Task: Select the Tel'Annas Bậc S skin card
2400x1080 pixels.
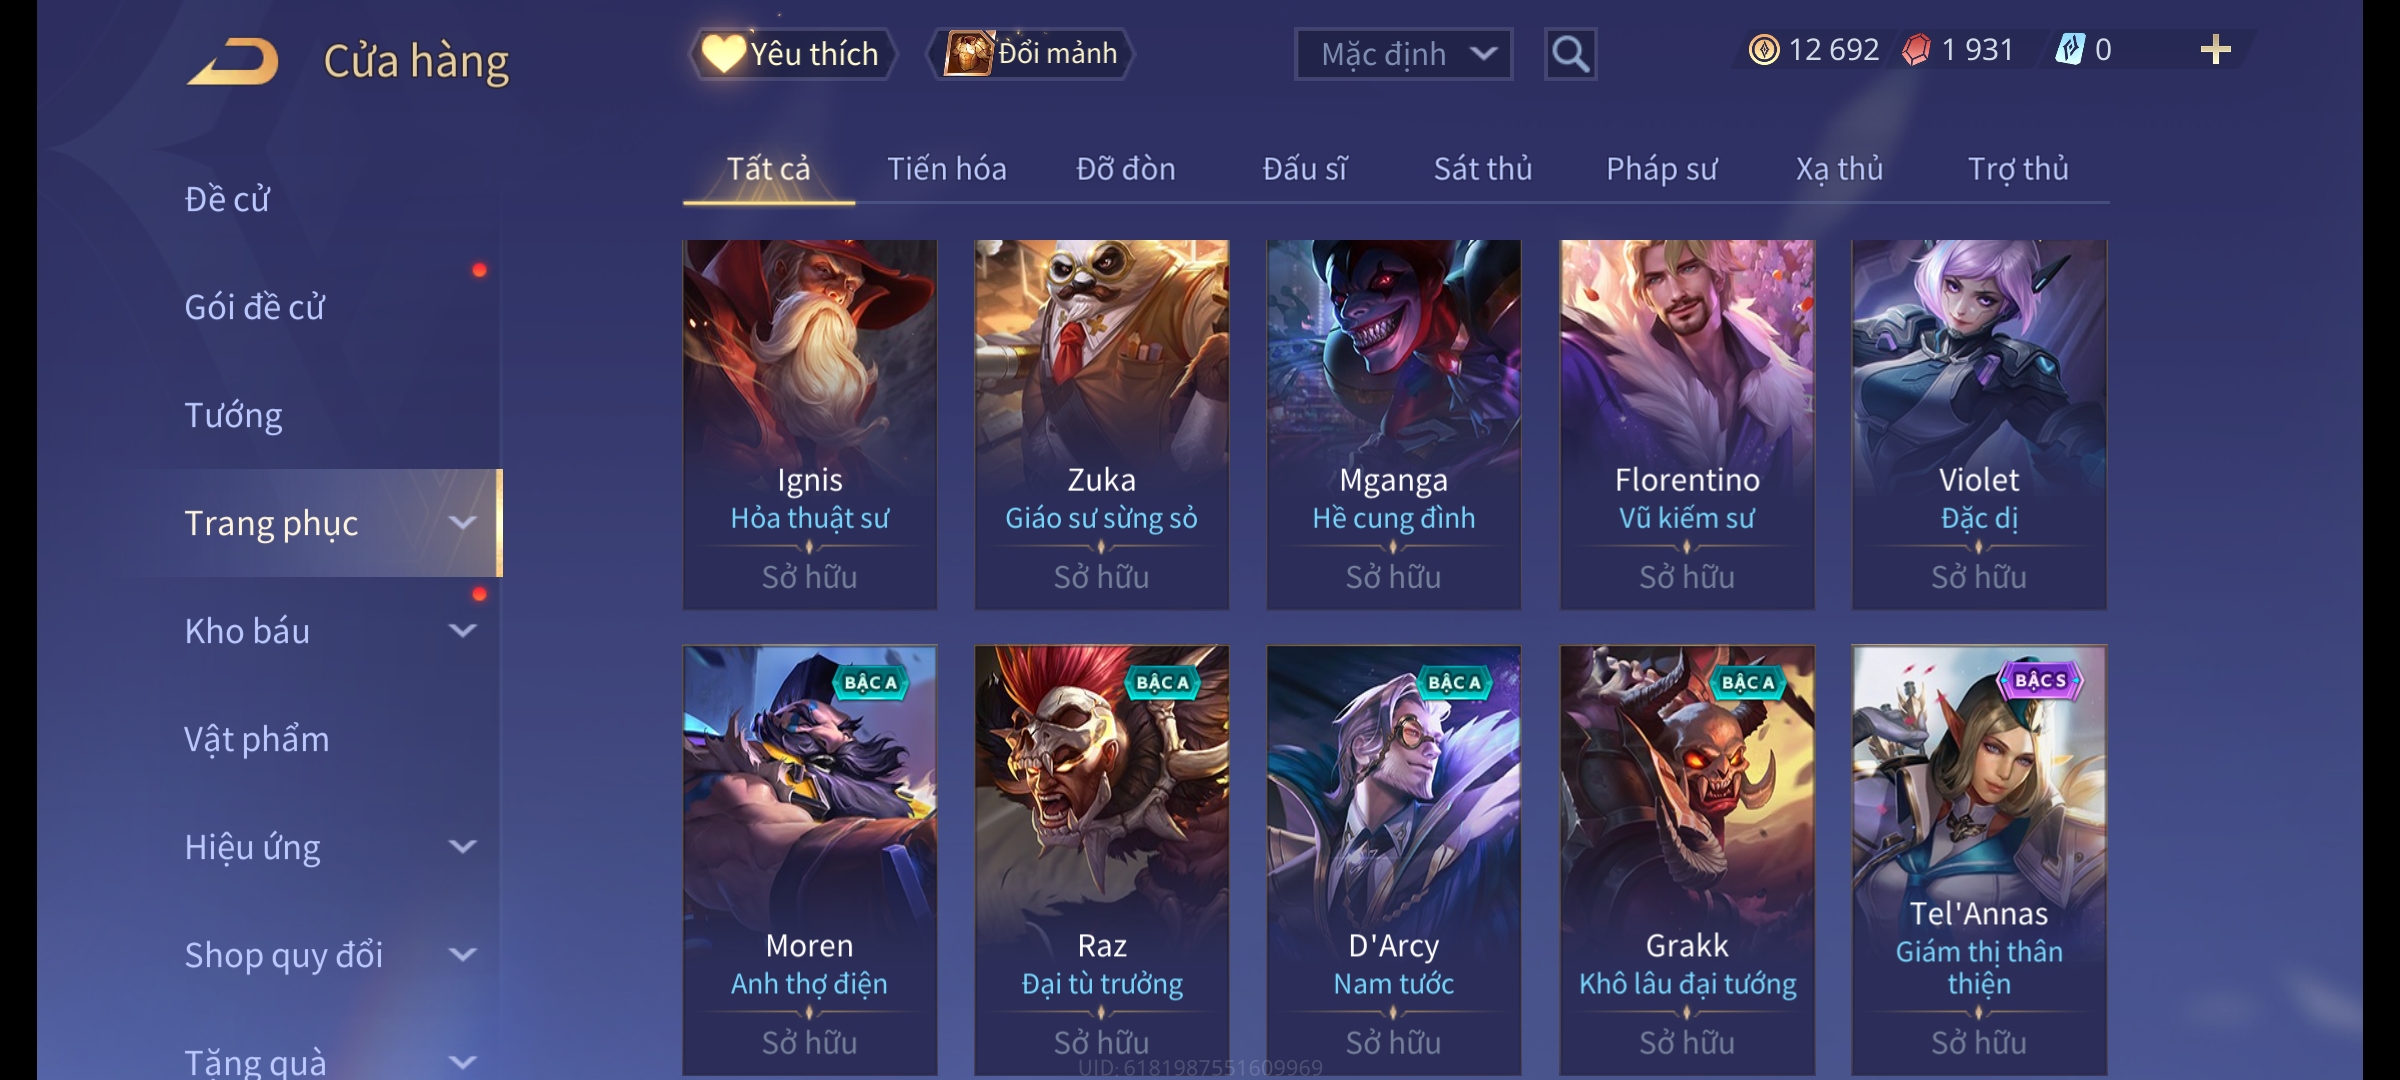Action: click(1979, 860)
